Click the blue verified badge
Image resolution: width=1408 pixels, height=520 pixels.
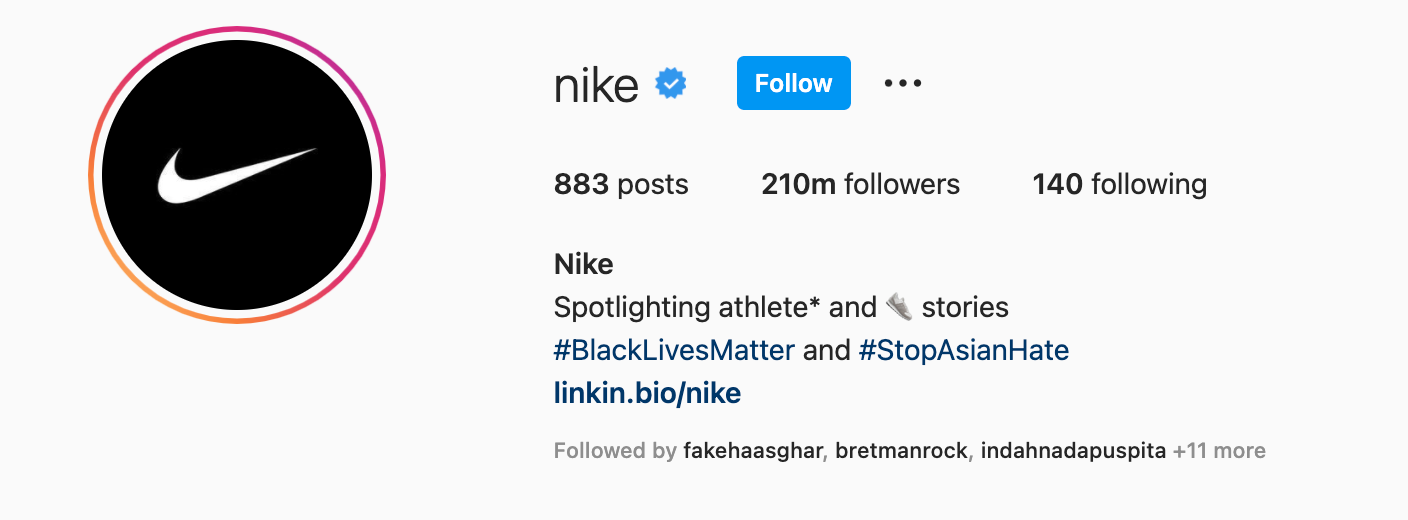coord(670,84)
